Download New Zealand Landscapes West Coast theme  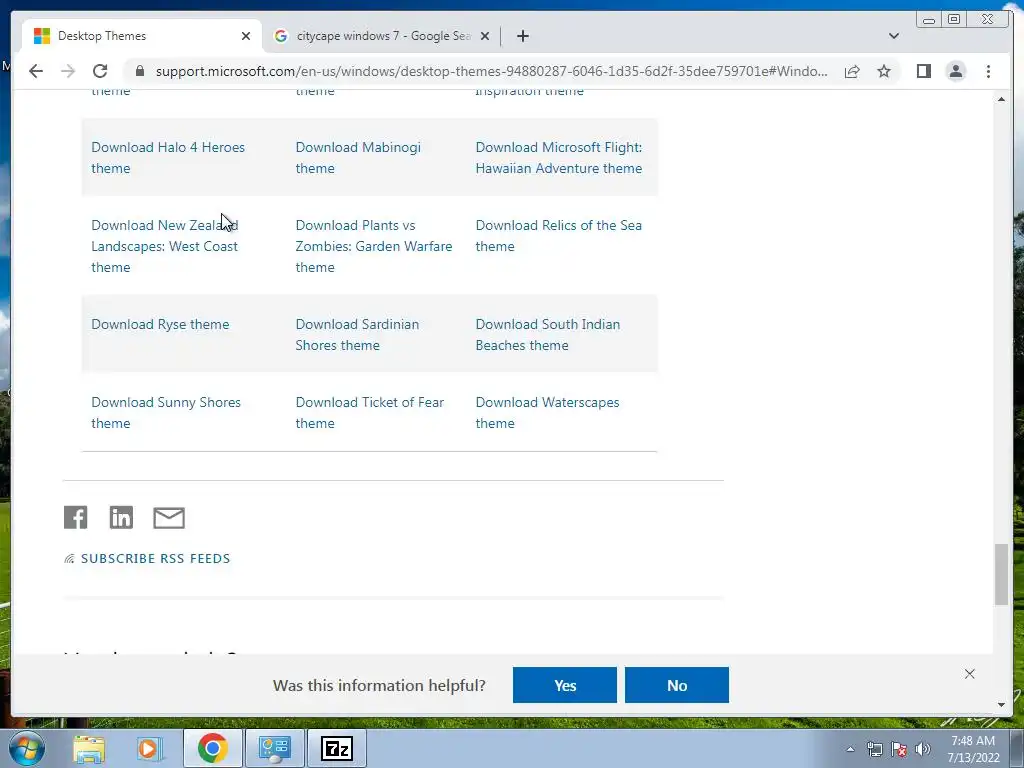click(x=165, y=246)
